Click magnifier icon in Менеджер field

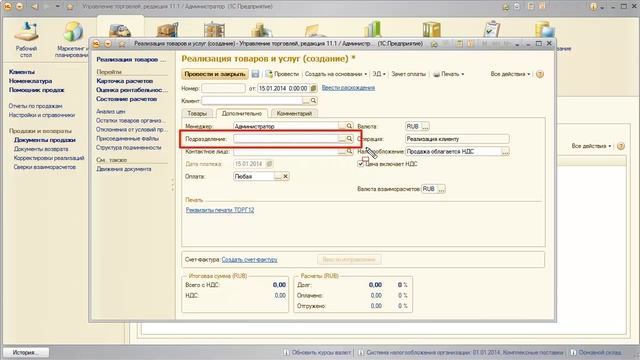pyautogui.click(x=349, y=126)
